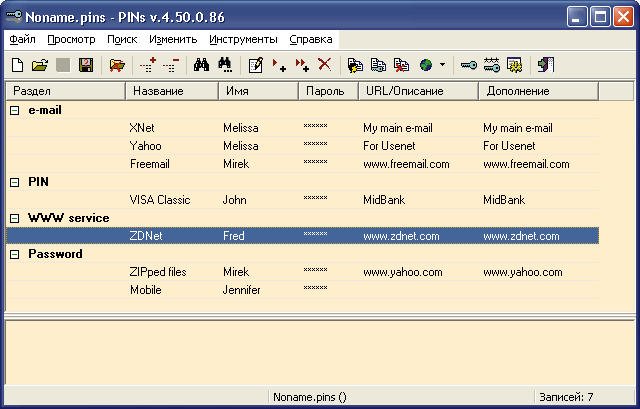Viewport: 640px width, 409px height.
Task: Select the Freemail record
Action: tap(302, 164)
